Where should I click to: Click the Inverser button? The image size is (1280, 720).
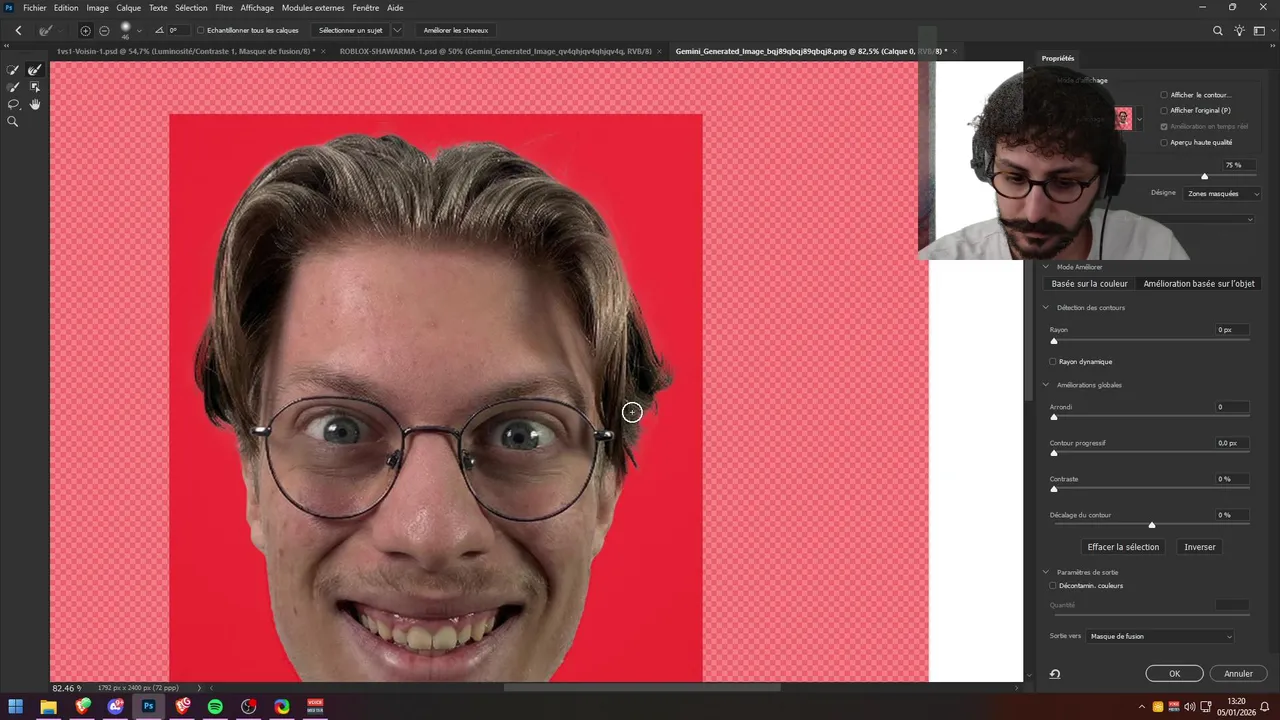tap(1200, 547)
